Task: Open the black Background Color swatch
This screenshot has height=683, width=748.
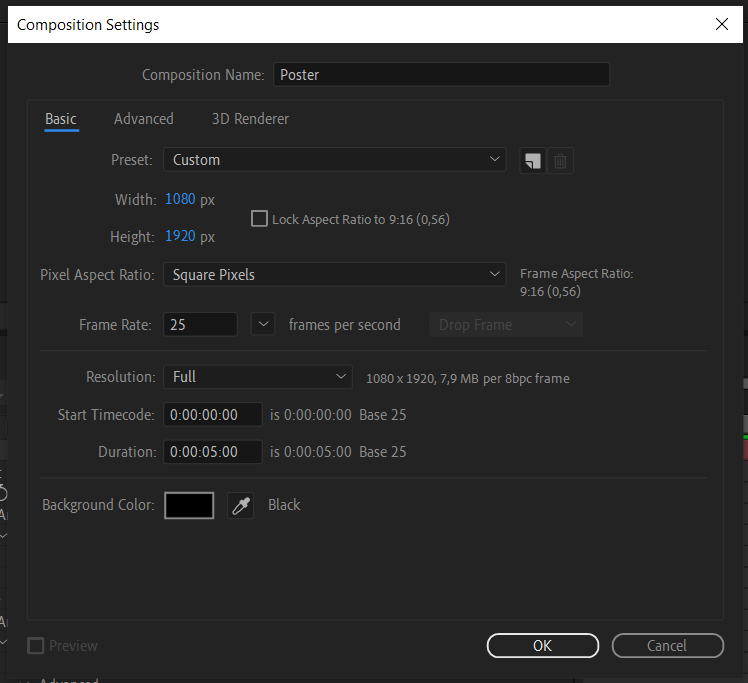Action: click(189, 505)
